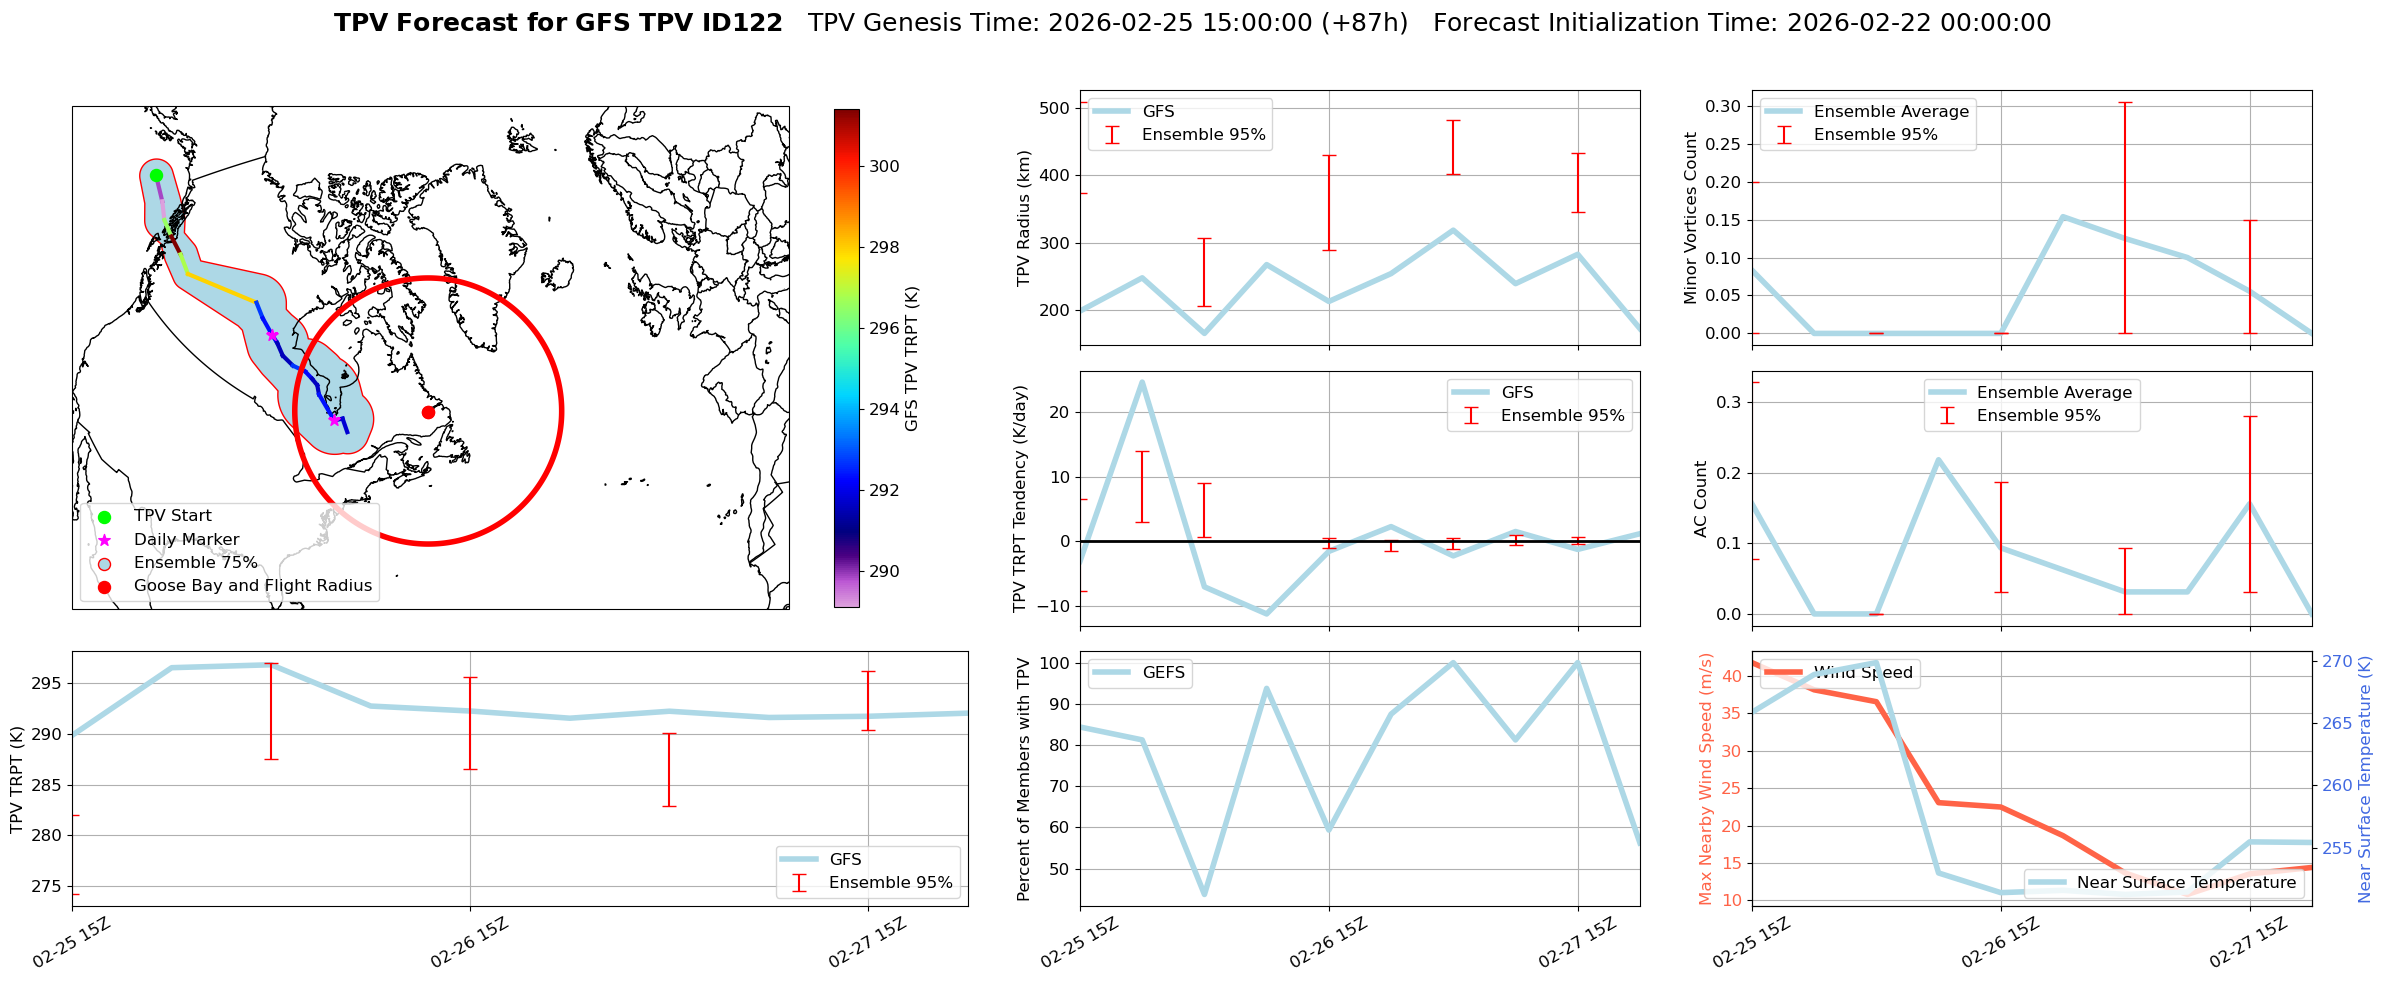
Task: Click the green dot icon in the map legend
Action: (x=104, y=517)
